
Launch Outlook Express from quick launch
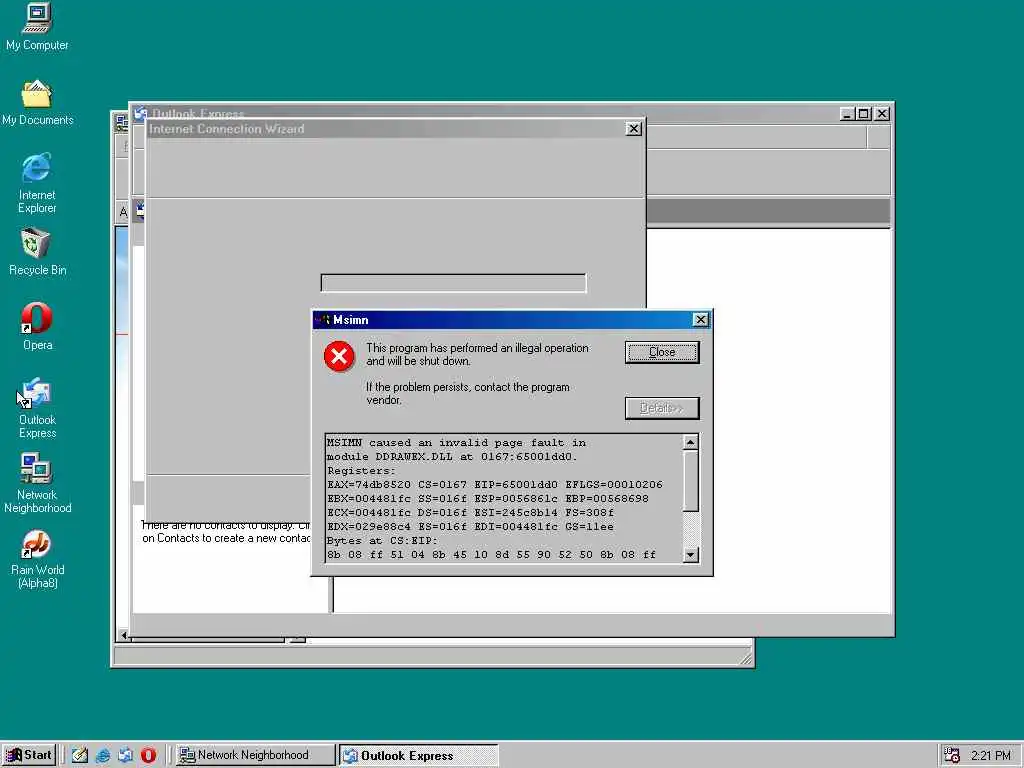[125, 755]
